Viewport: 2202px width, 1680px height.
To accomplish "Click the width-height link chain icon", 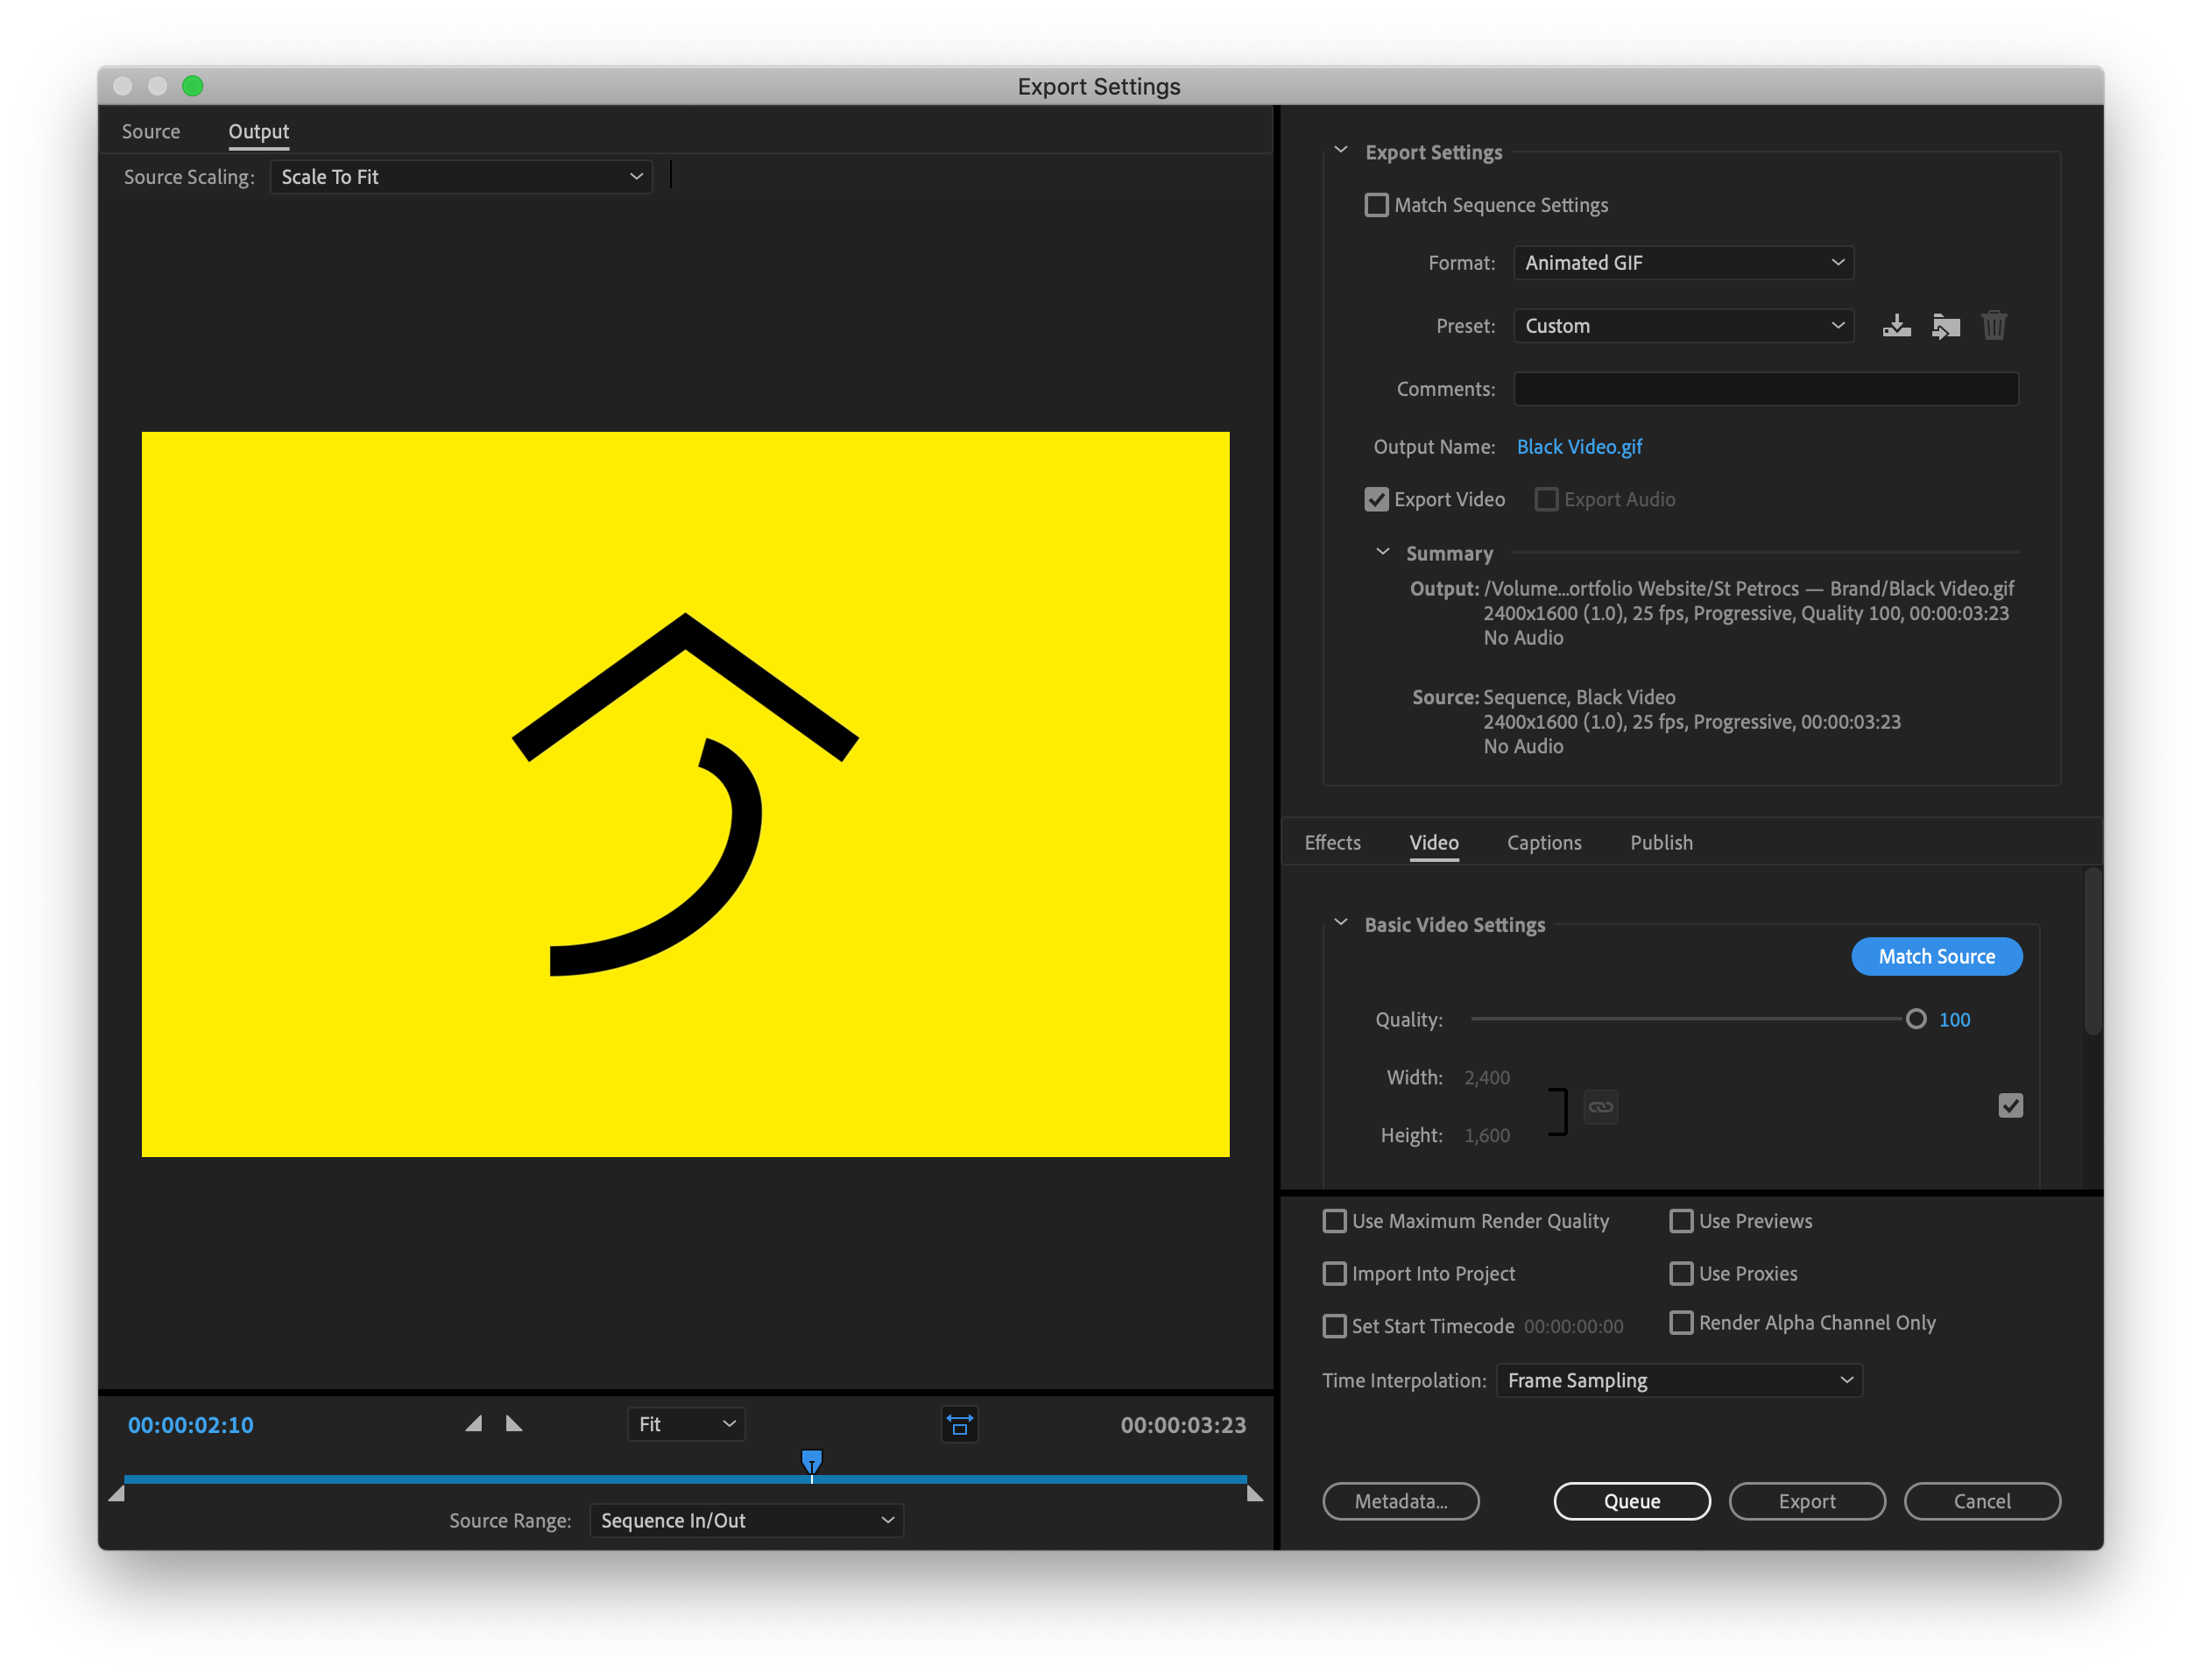I will (x=1600, y=1107).
